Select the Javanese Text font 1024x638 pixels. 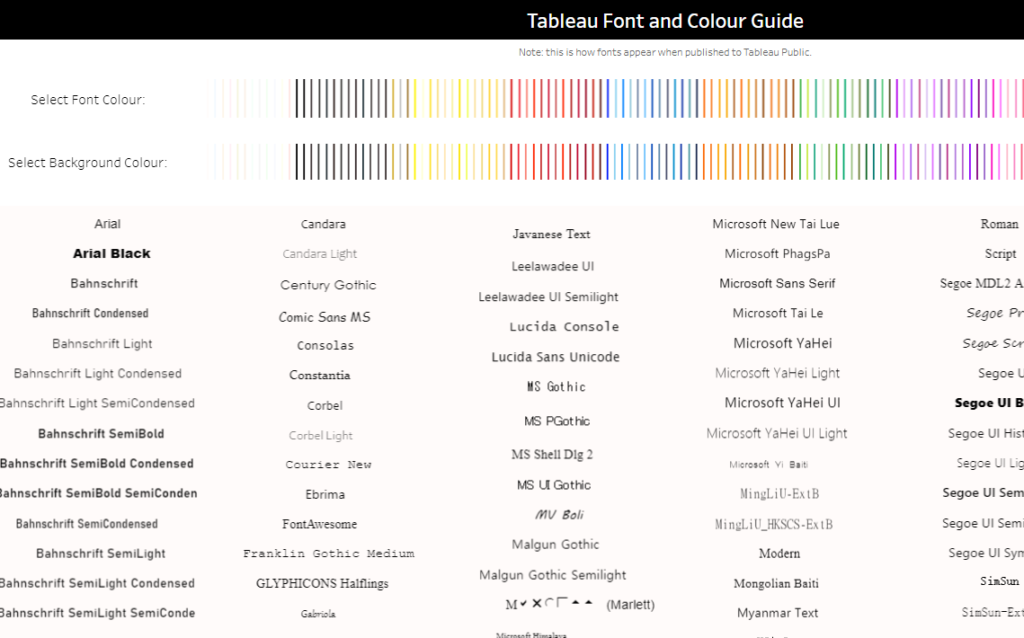coord(551,234)
